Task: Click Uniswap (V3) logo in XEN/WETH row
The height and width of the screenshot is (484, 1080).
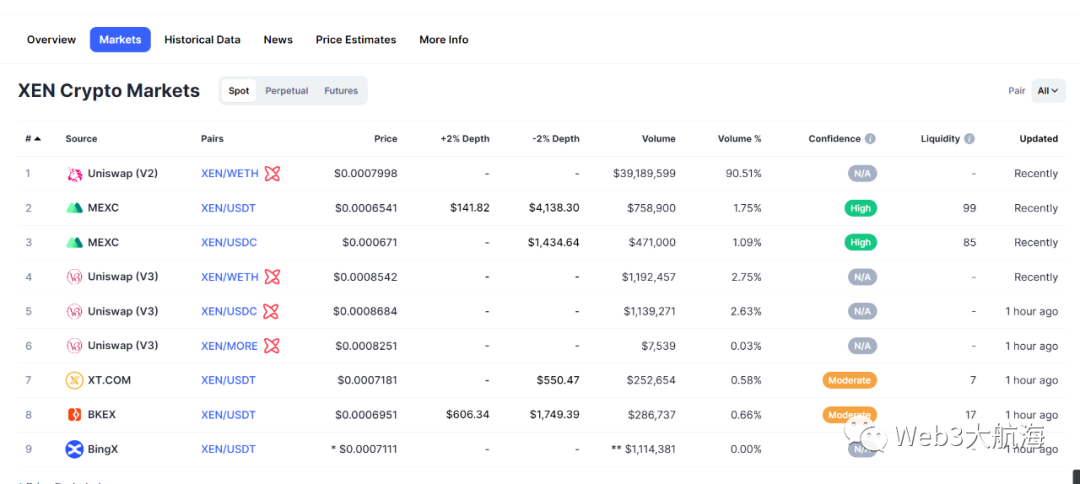Action: (x=74, y=277)
